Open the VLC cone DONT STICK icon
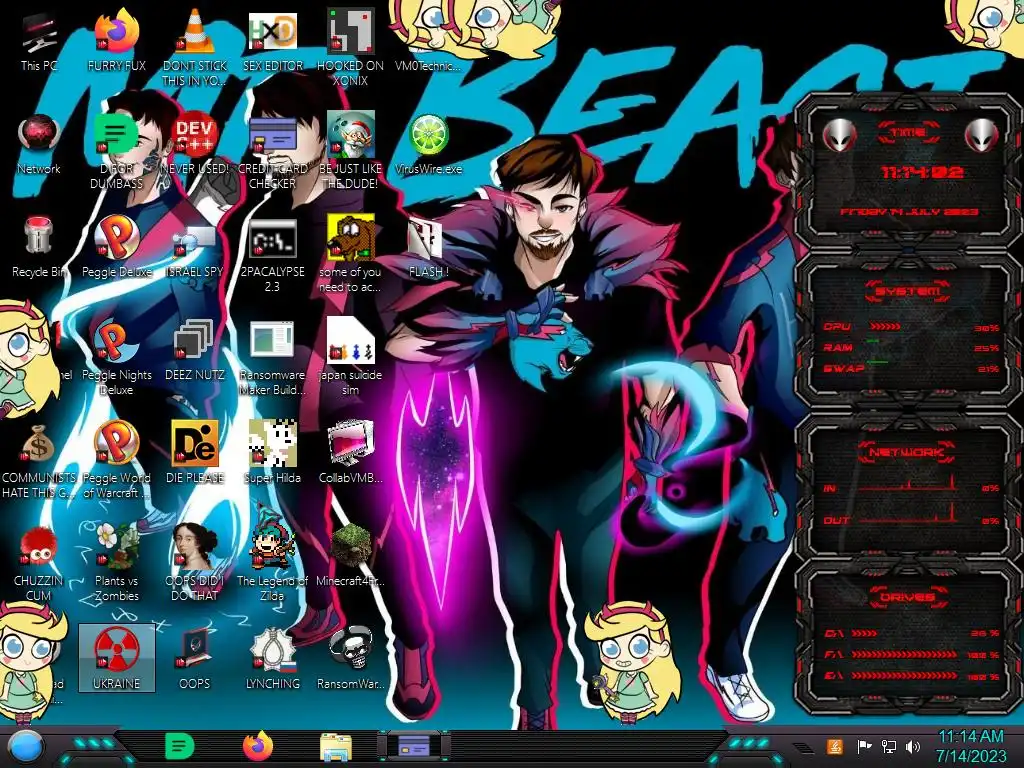The width and height of the screenshot is (1024, 768). coord(195,47)
